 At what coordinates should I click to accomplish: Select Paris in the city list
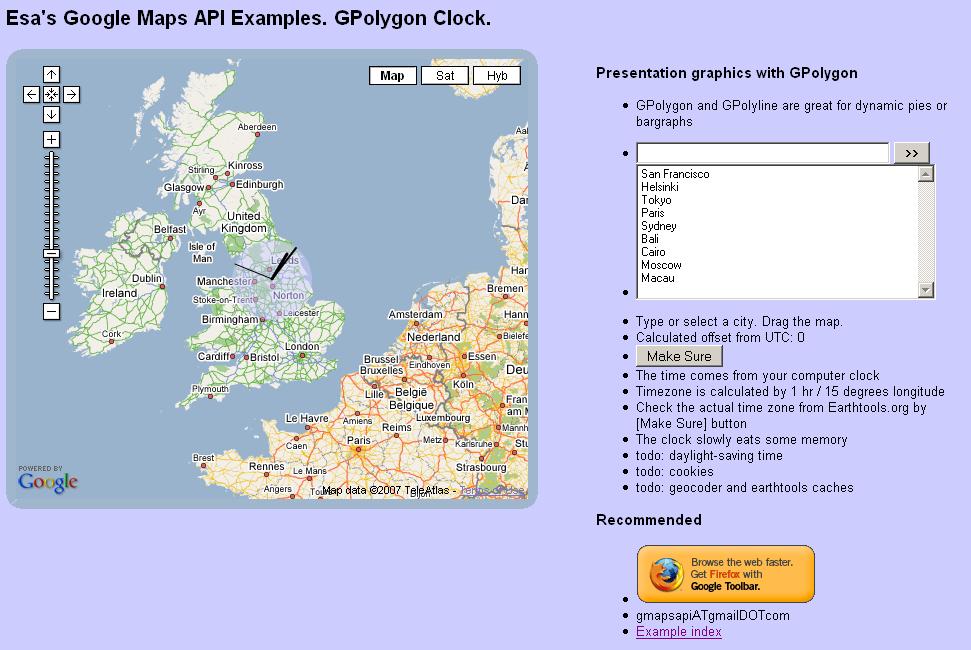tap(653, 213)
